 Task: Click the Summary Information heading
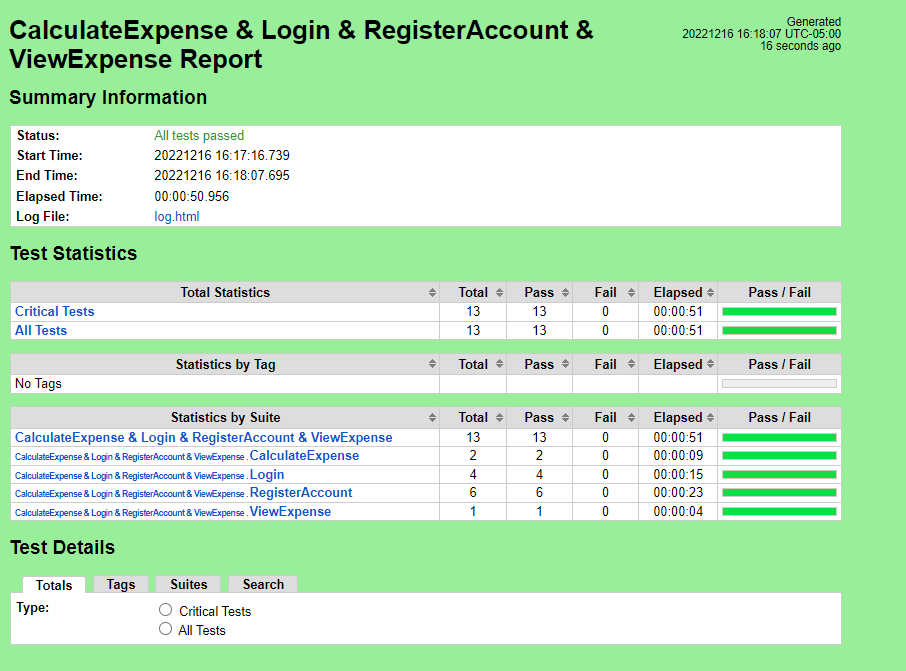[x=108, y=97]
